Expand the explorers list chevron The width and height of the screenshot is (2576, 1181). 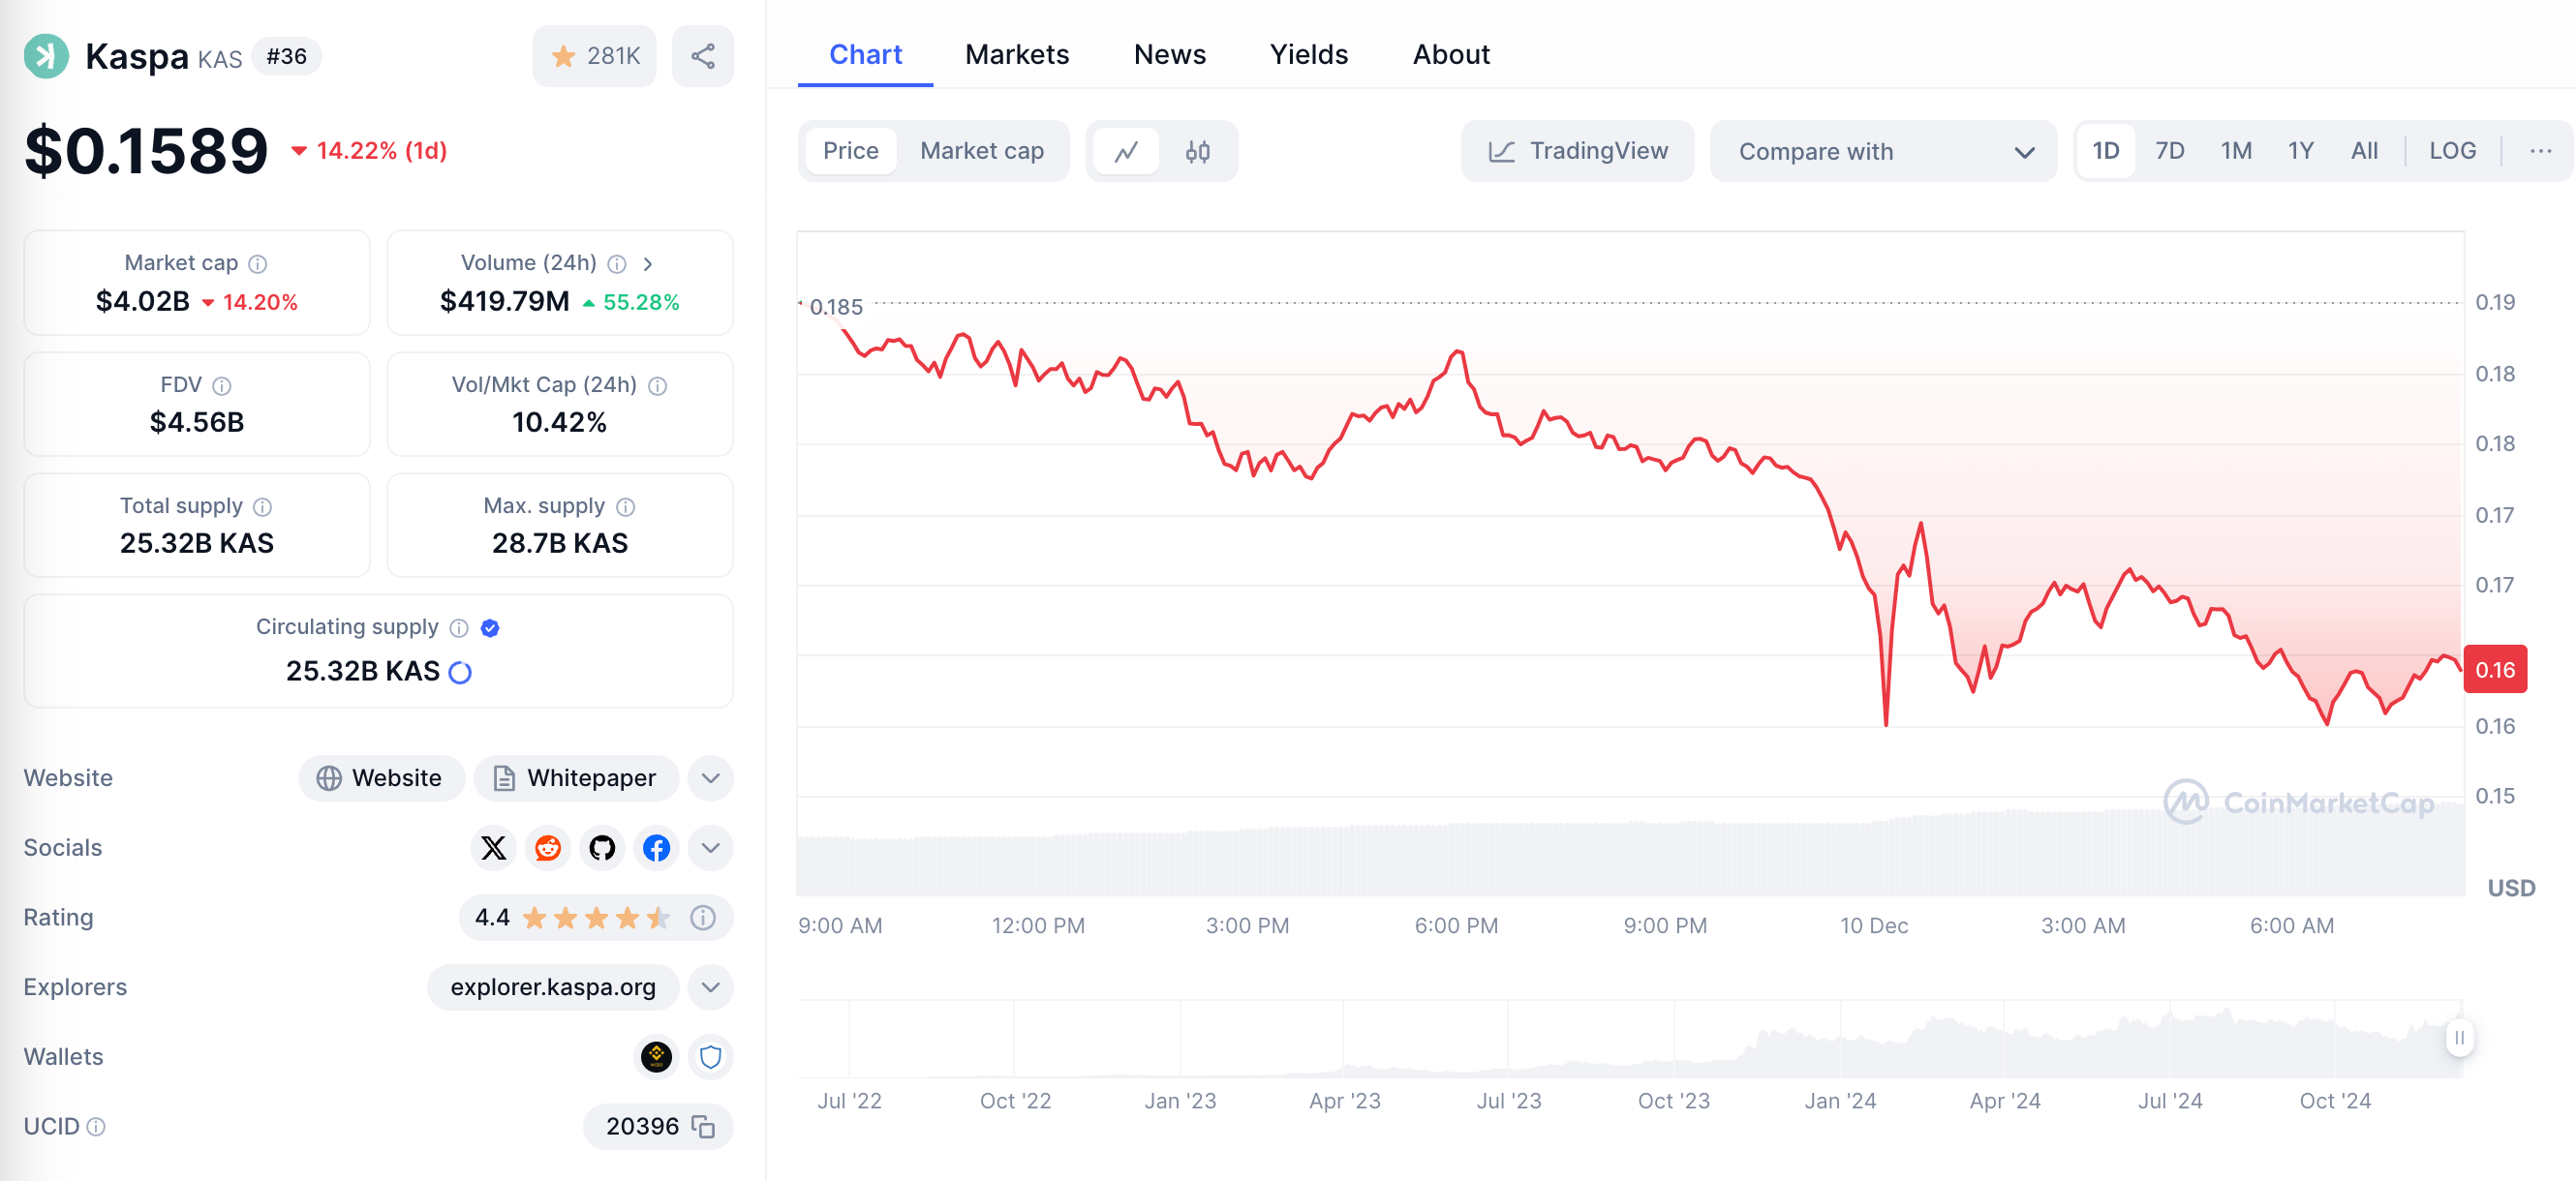click(710, 987)
